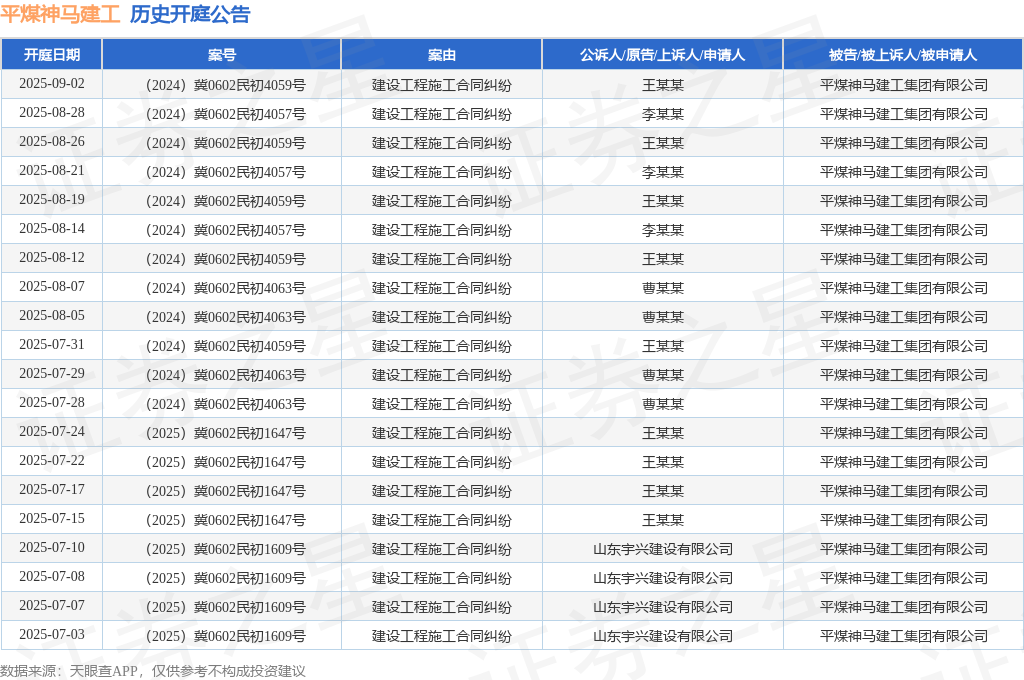Click the date cell 2025-07-17

click(52, 489)
